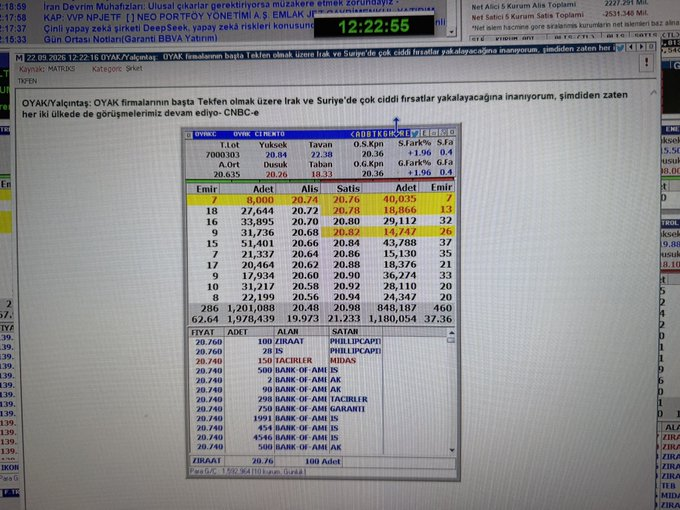Click the M logo icon in news title bar
Viewport: 680px width, 510px height.
pyautogui.click(x=19, y=58)
